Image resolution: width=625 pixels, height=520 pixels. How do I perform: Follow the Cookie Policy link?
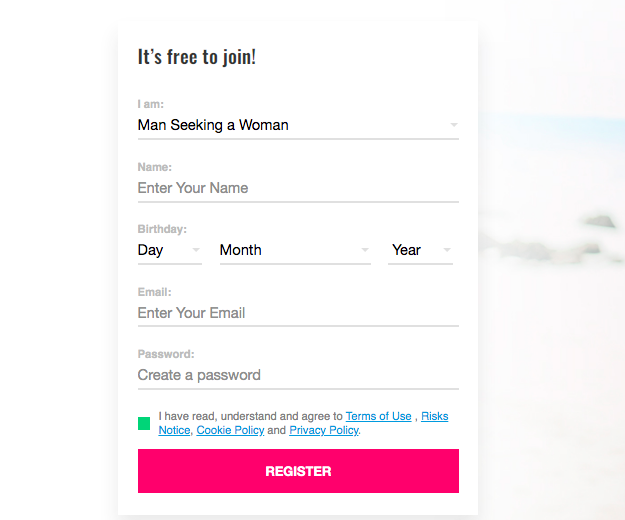pyautogui.click(x=230, y=430)
